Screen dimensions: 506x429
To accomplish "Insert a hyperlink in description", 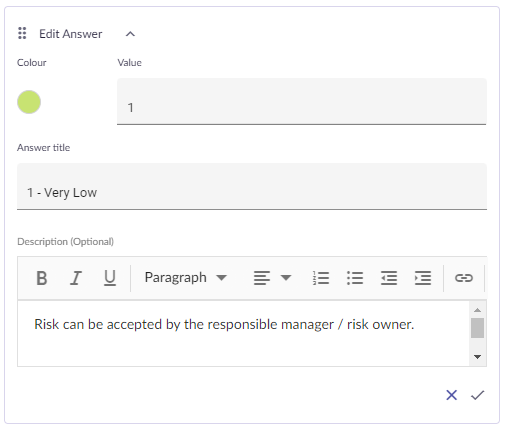I will pyautogui.click(x=464, y=278).
